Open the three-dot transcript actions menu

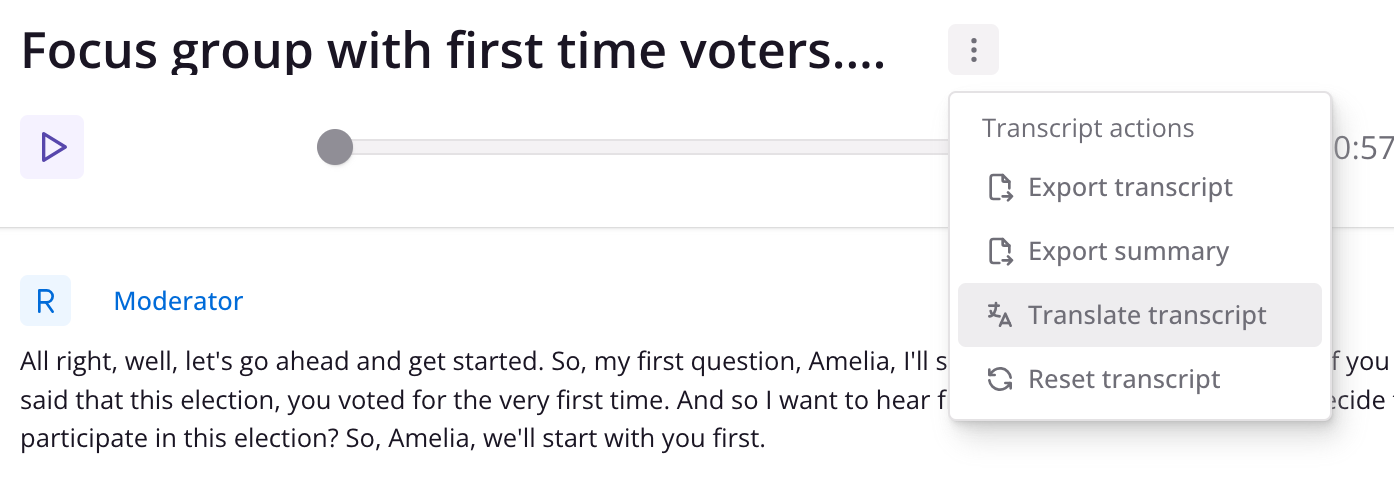(973, 49)
